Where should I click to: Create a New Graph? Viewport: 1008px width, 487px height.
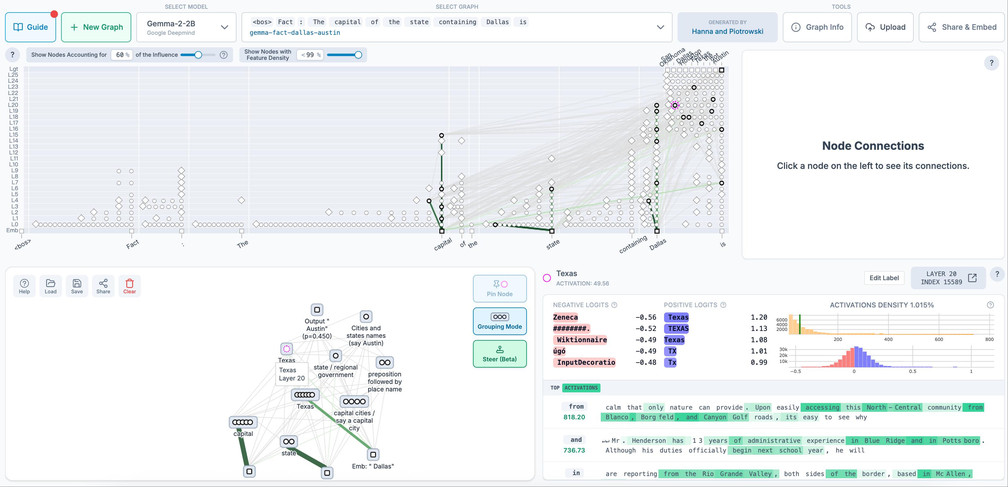tap(96, 27)
